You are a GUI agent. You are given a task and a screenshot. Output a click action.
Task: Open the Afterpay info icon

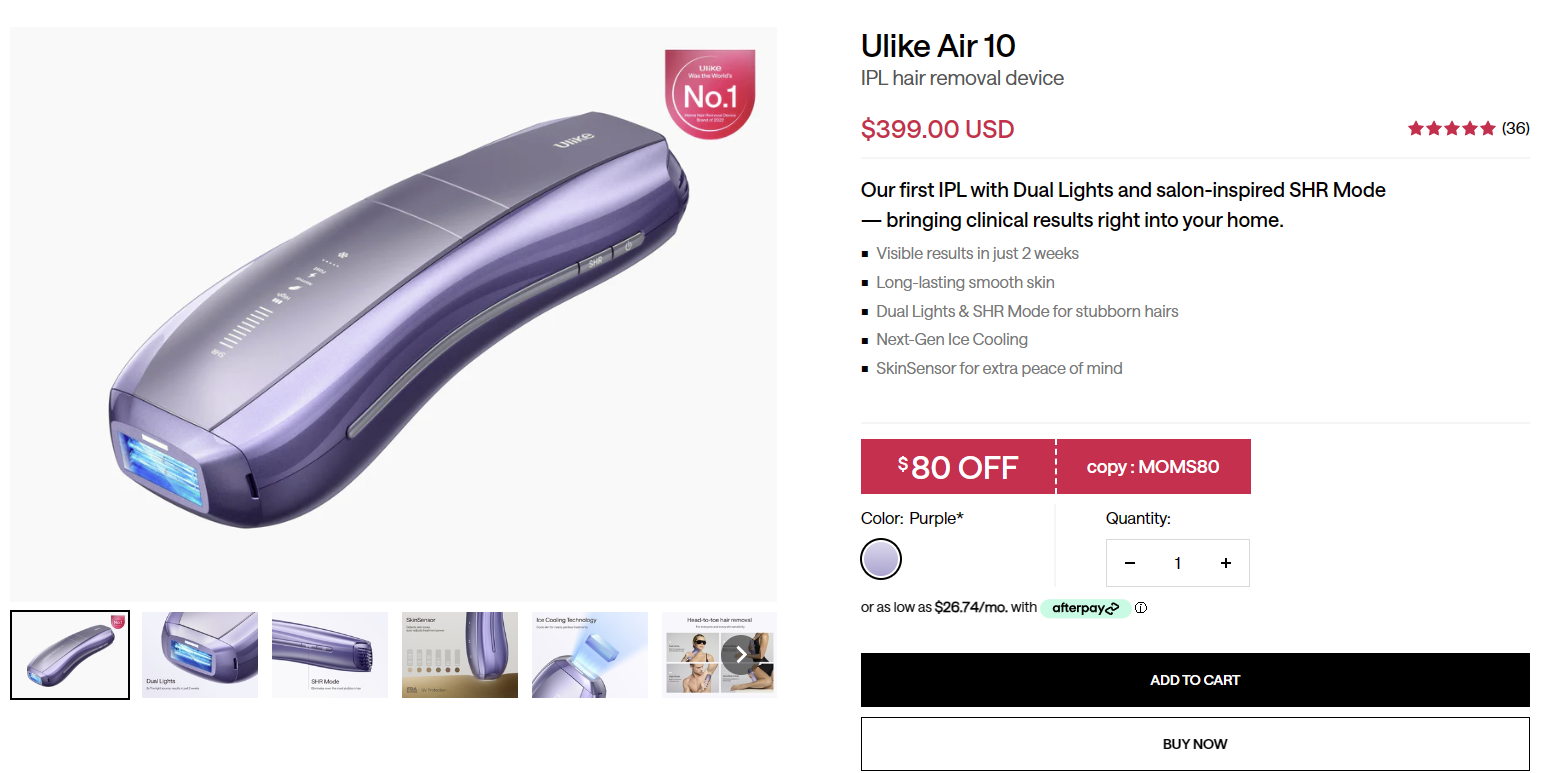1141,608
